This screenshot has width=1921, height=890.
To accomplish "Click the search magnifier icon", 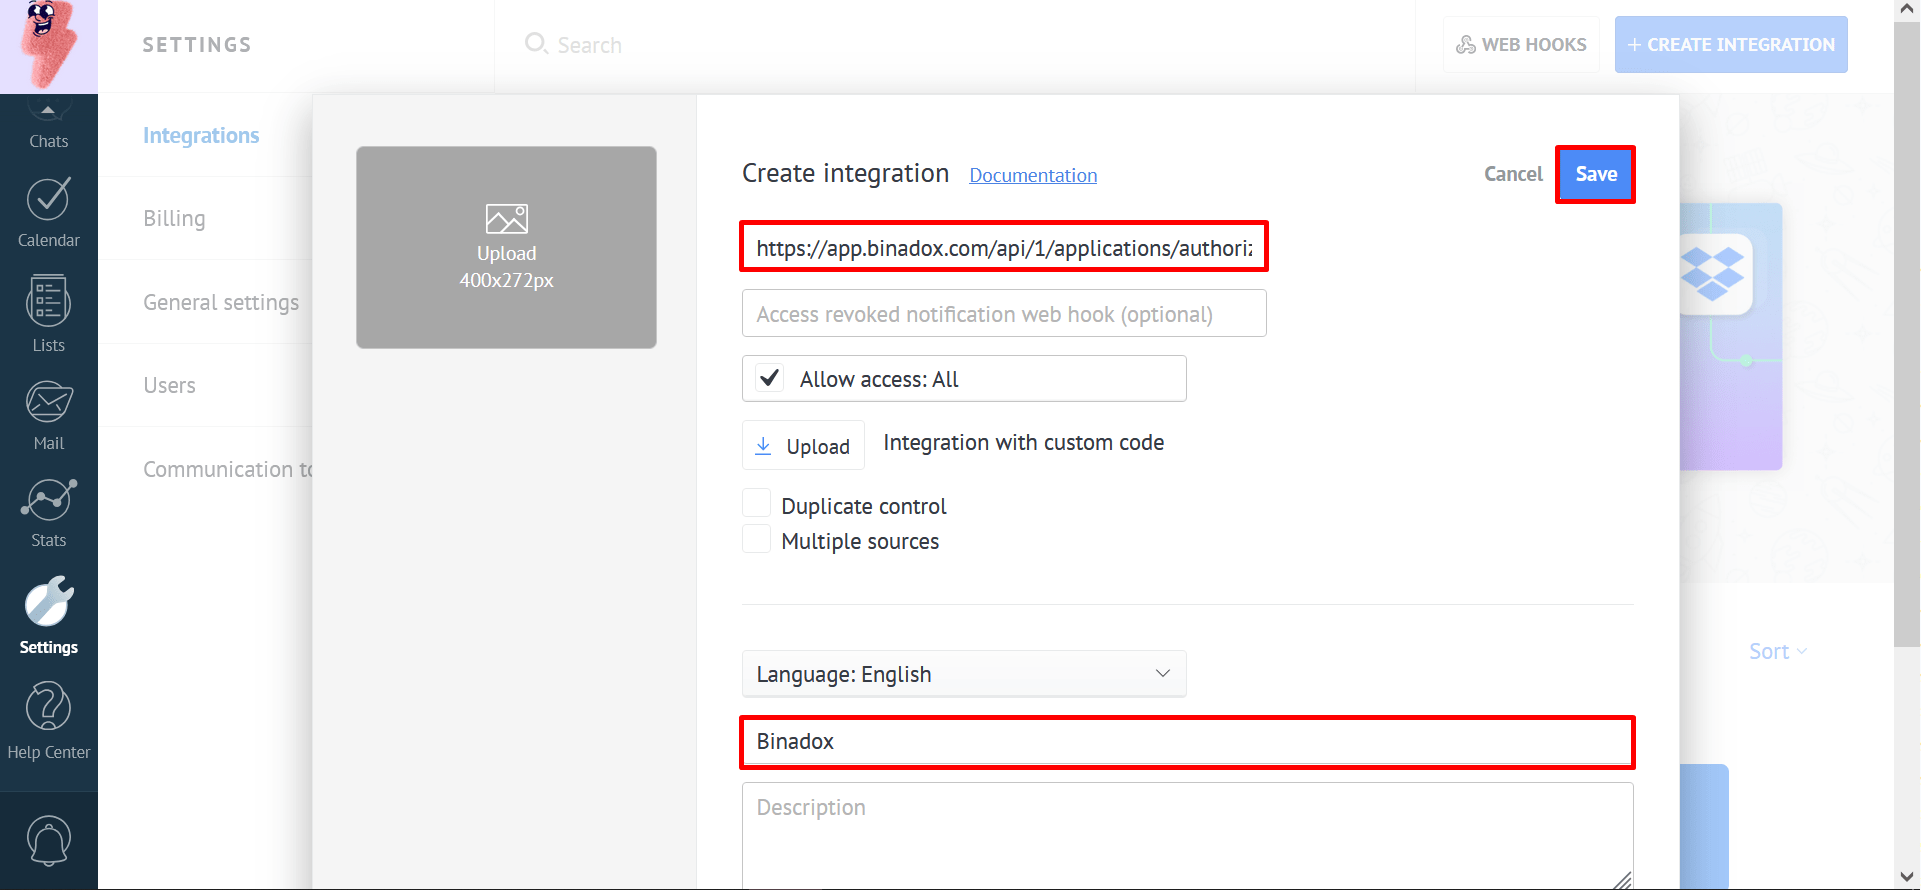I will tap(536, 44).
